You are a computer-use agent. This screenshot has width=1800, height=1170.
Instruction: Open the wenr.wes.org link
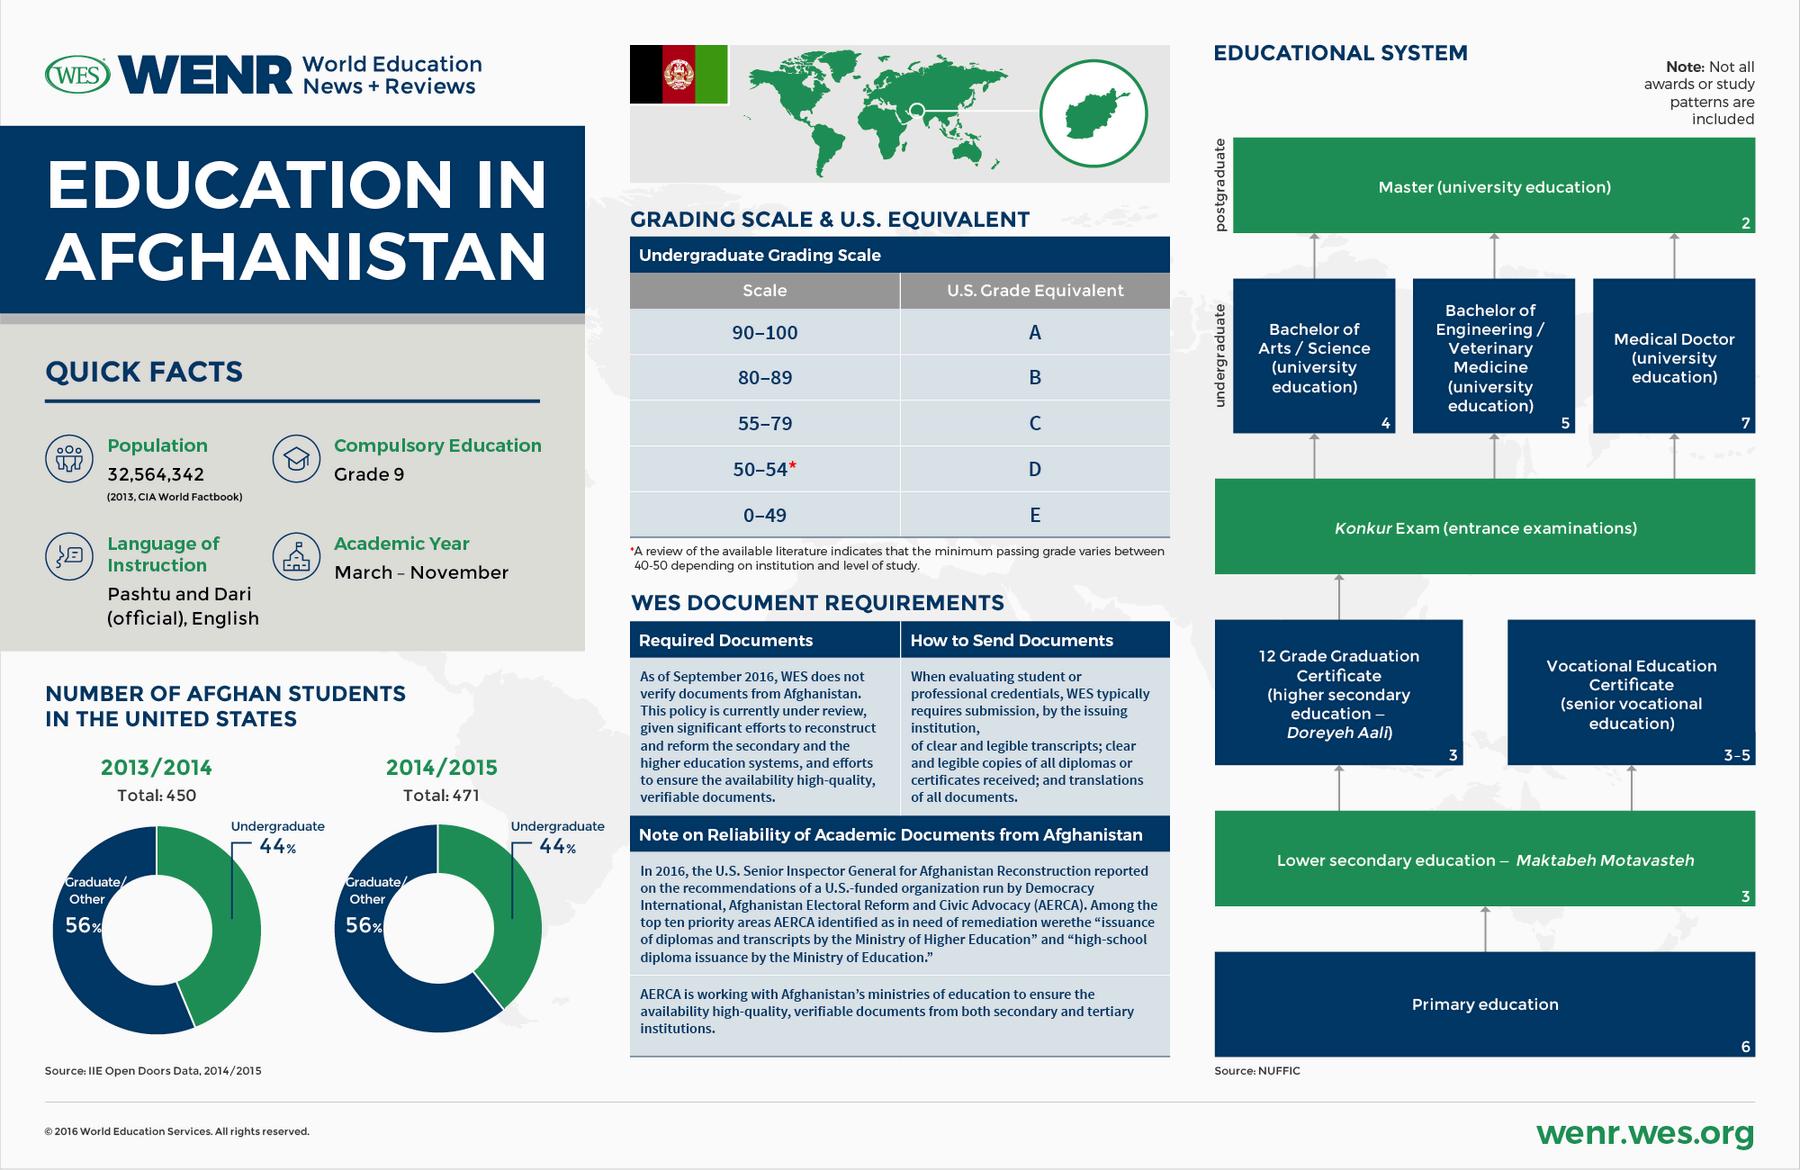click(x=1645, y=1133)
